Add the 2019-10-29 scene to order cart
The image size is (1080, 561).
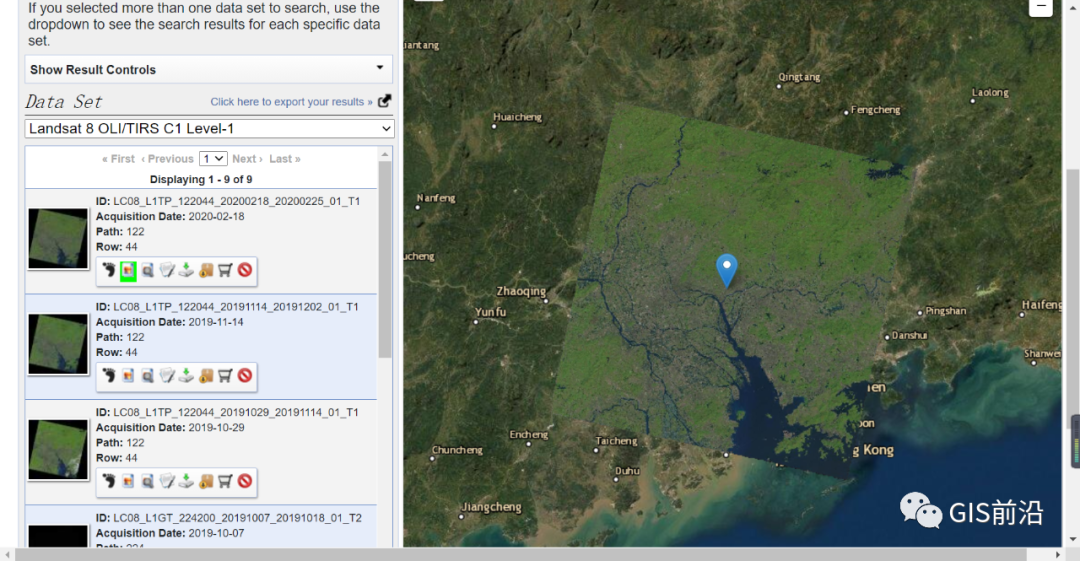click(225, 481)
